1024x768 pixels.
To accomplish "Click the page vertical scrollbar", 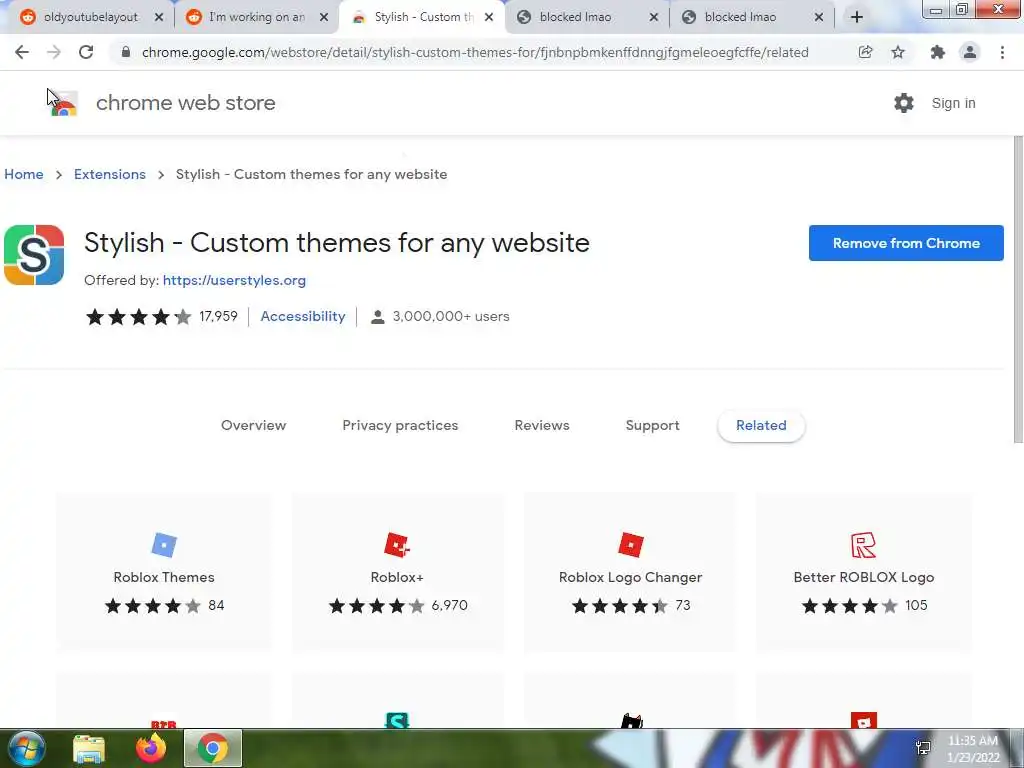I will coord(1017,289).
